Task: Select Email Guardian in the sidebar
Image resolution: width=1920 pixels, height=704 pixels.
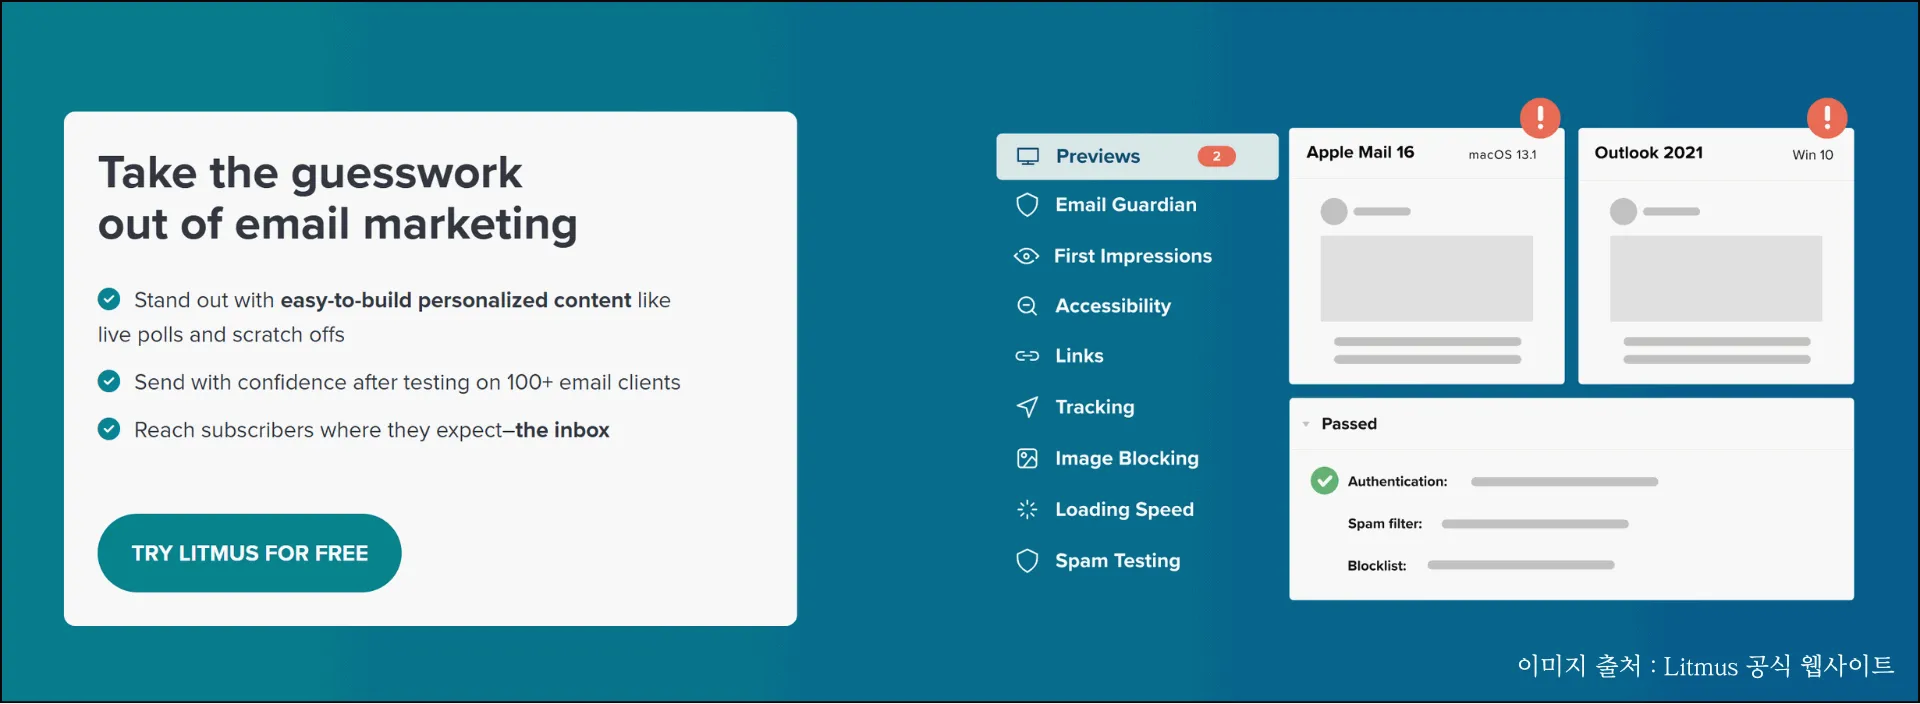Action: [1125, 205]
